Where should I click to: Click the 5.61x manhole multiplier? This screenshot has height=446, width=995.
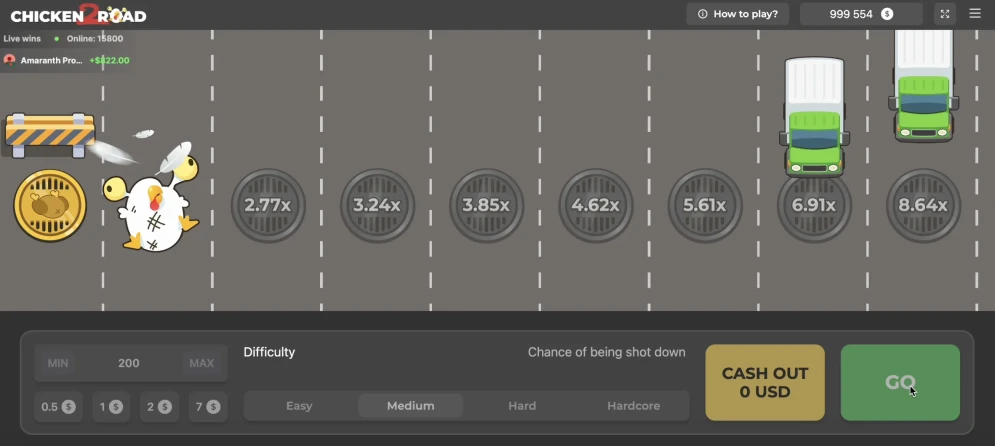(704, 205)
